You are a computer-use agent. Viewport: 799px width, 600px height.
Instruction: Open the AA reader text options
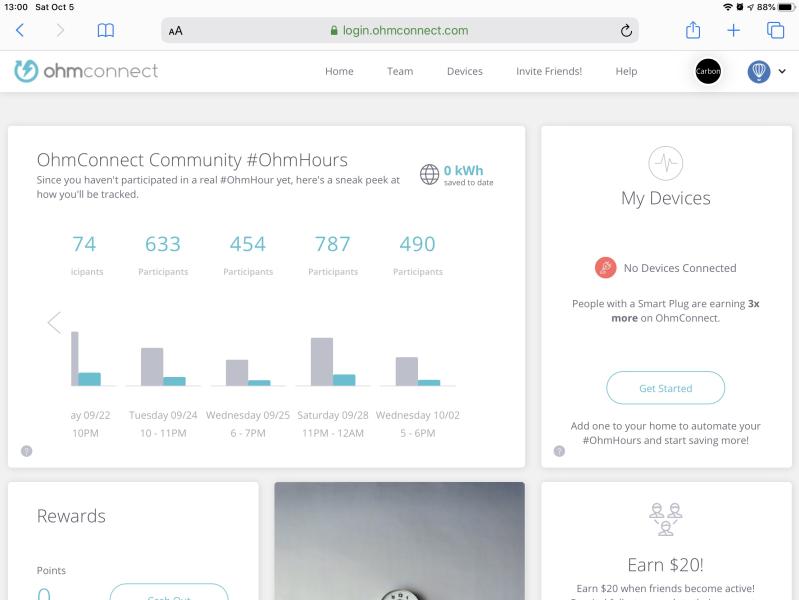point(176,31)
